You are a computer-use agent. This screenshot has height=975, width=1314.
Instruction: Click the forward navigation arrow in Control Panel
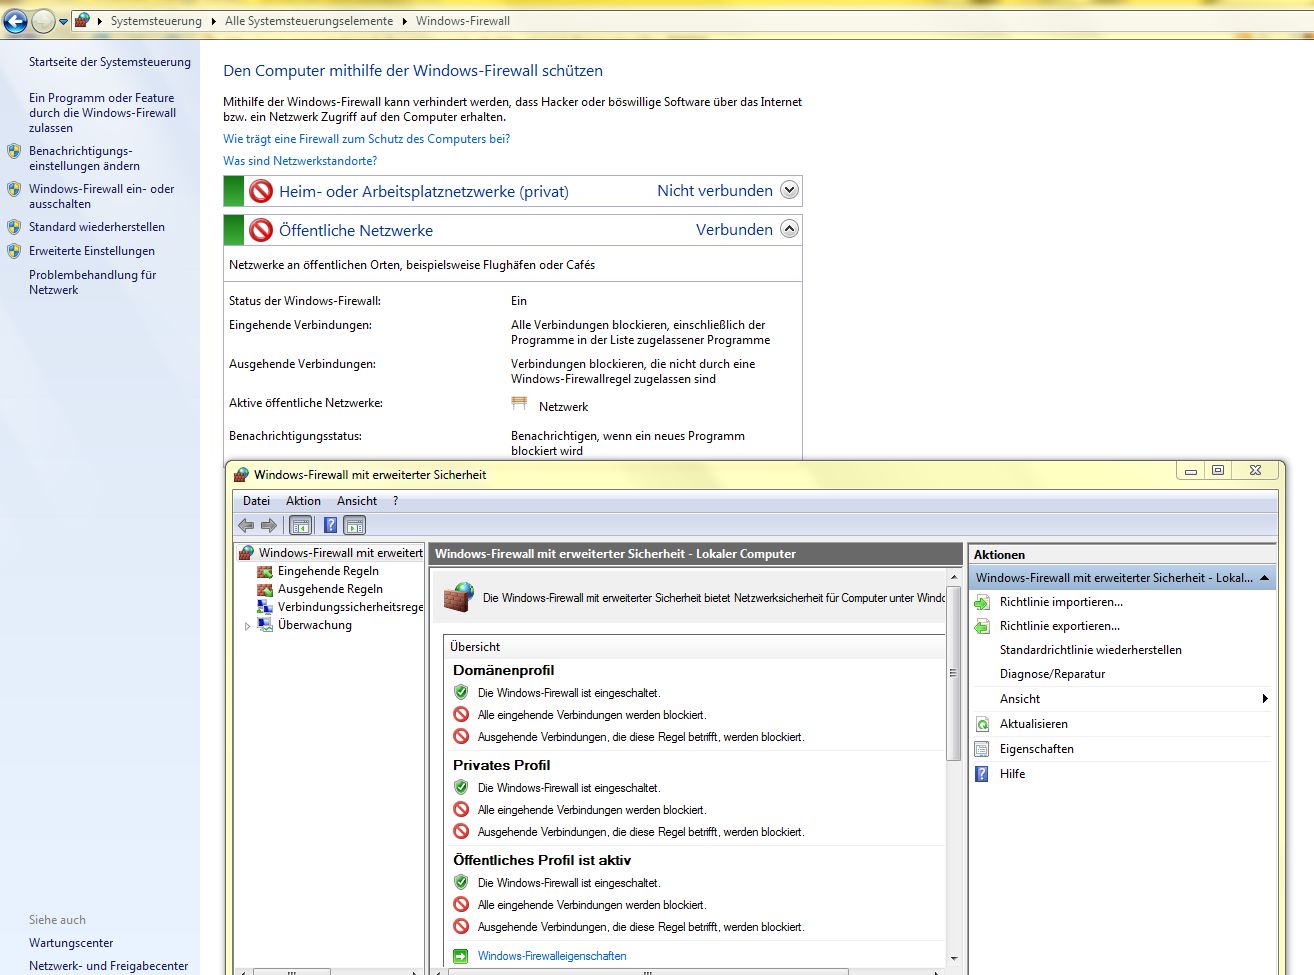click(x=43, y=21)
